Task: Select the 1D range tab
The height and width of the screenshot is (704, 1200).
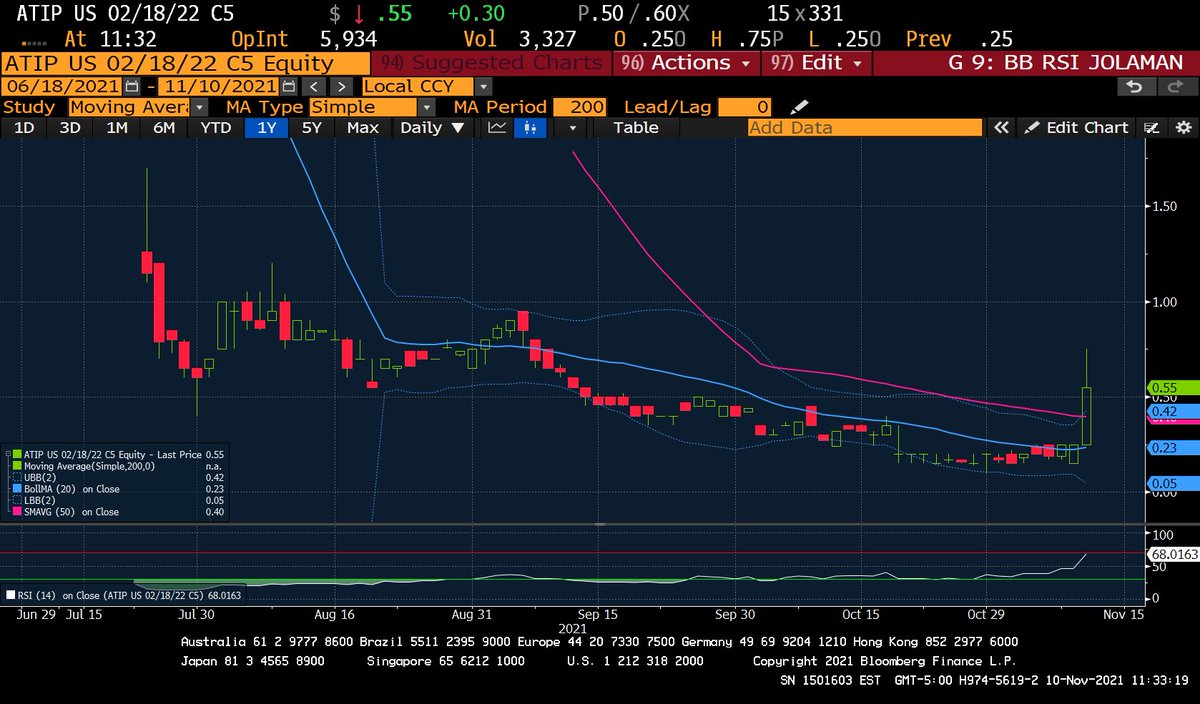Action: (x=23, y=127)
